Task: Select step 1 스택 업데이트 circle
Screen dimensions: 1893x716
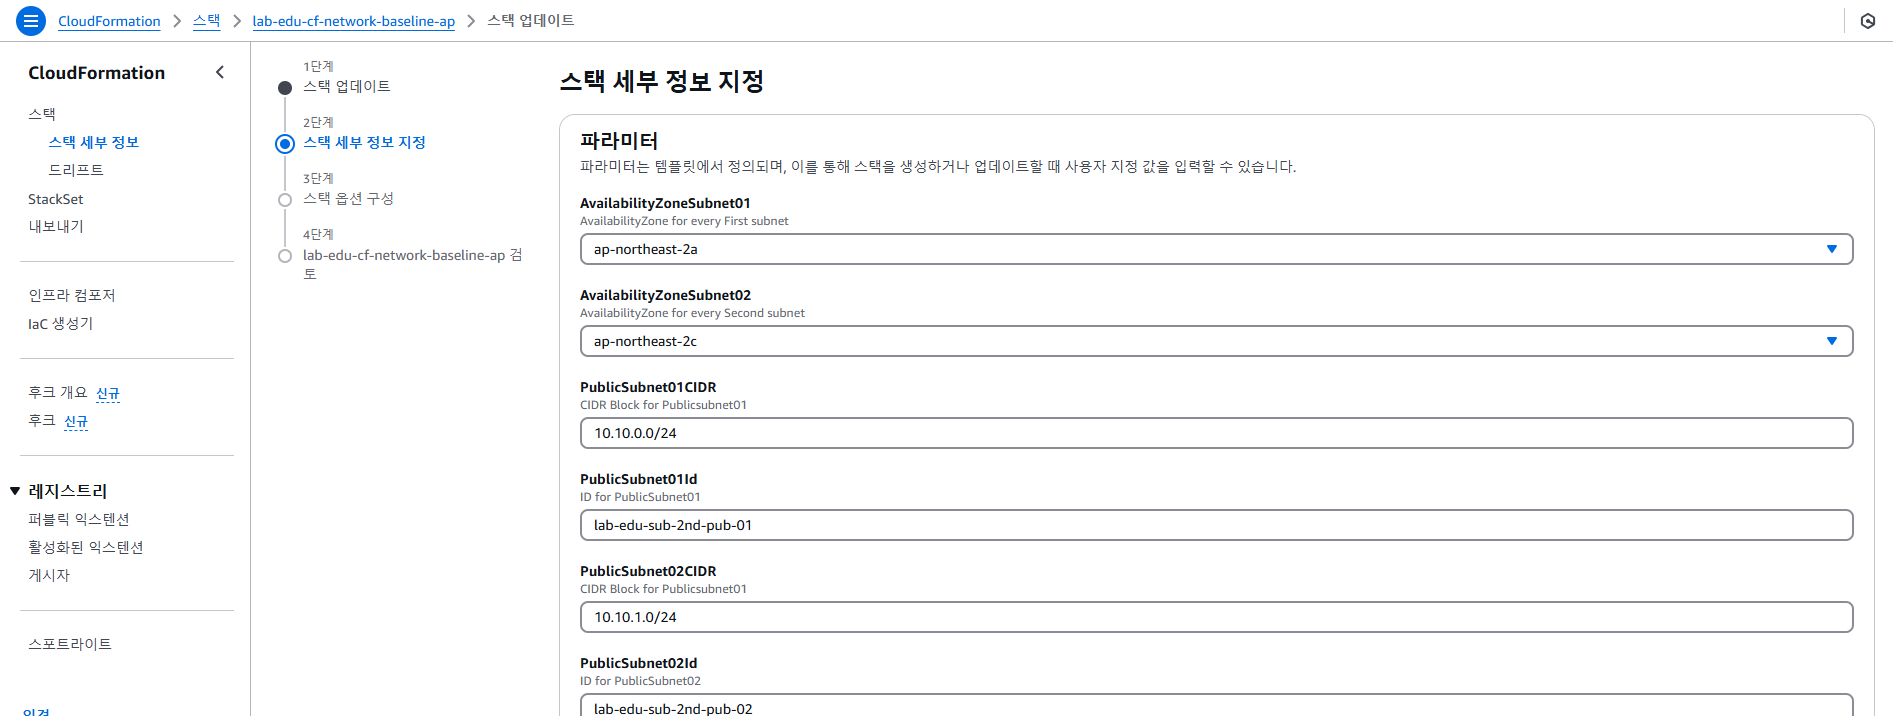Action: coord(285,88)
